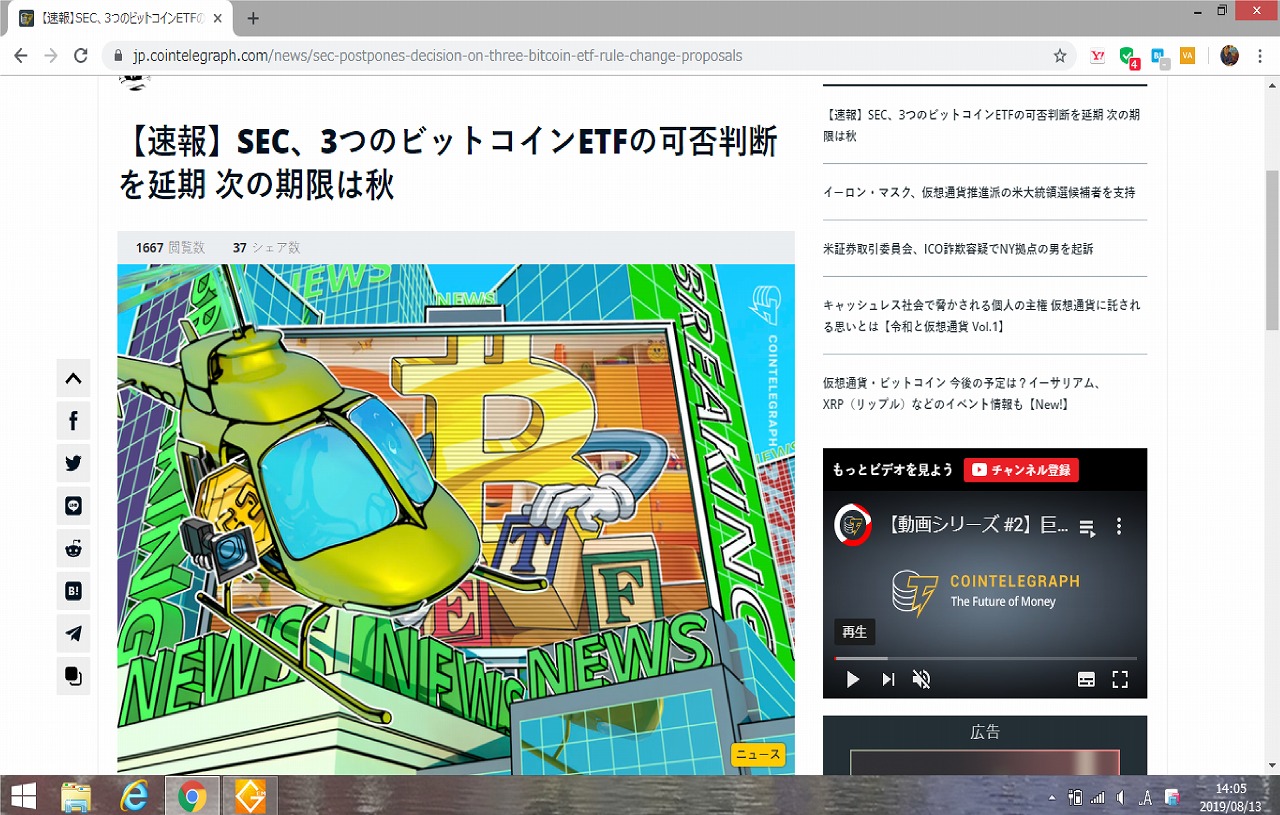Share article via LINE icon
1280x815 pixels.
click(73, 506)
